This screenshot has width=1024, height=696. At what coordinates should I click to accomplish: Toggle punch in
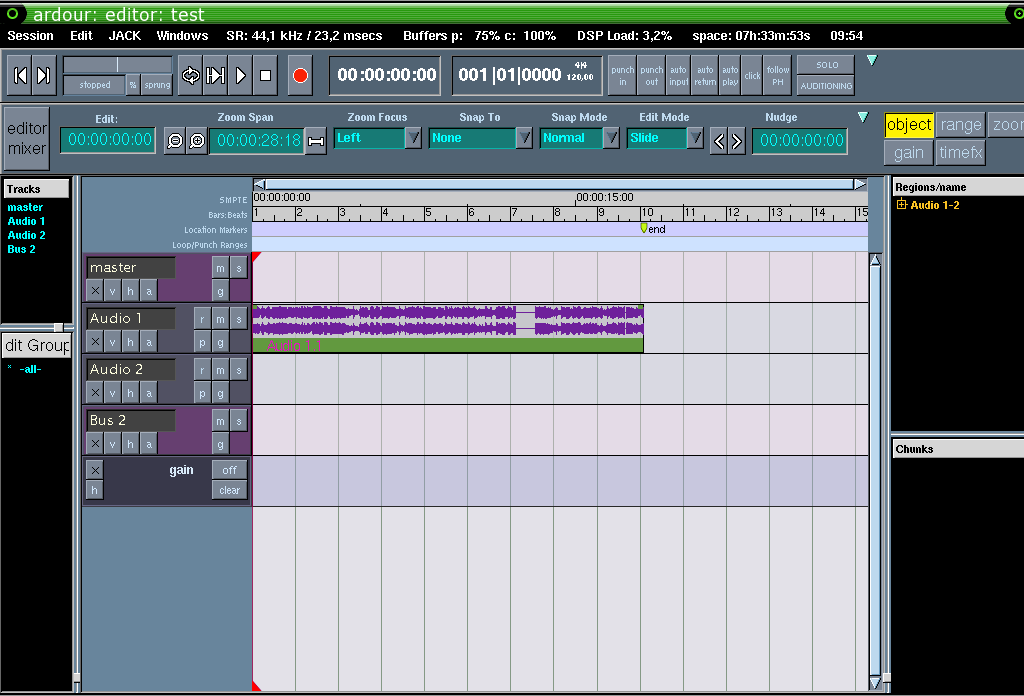pyautogui.click(x=622, y=76)
